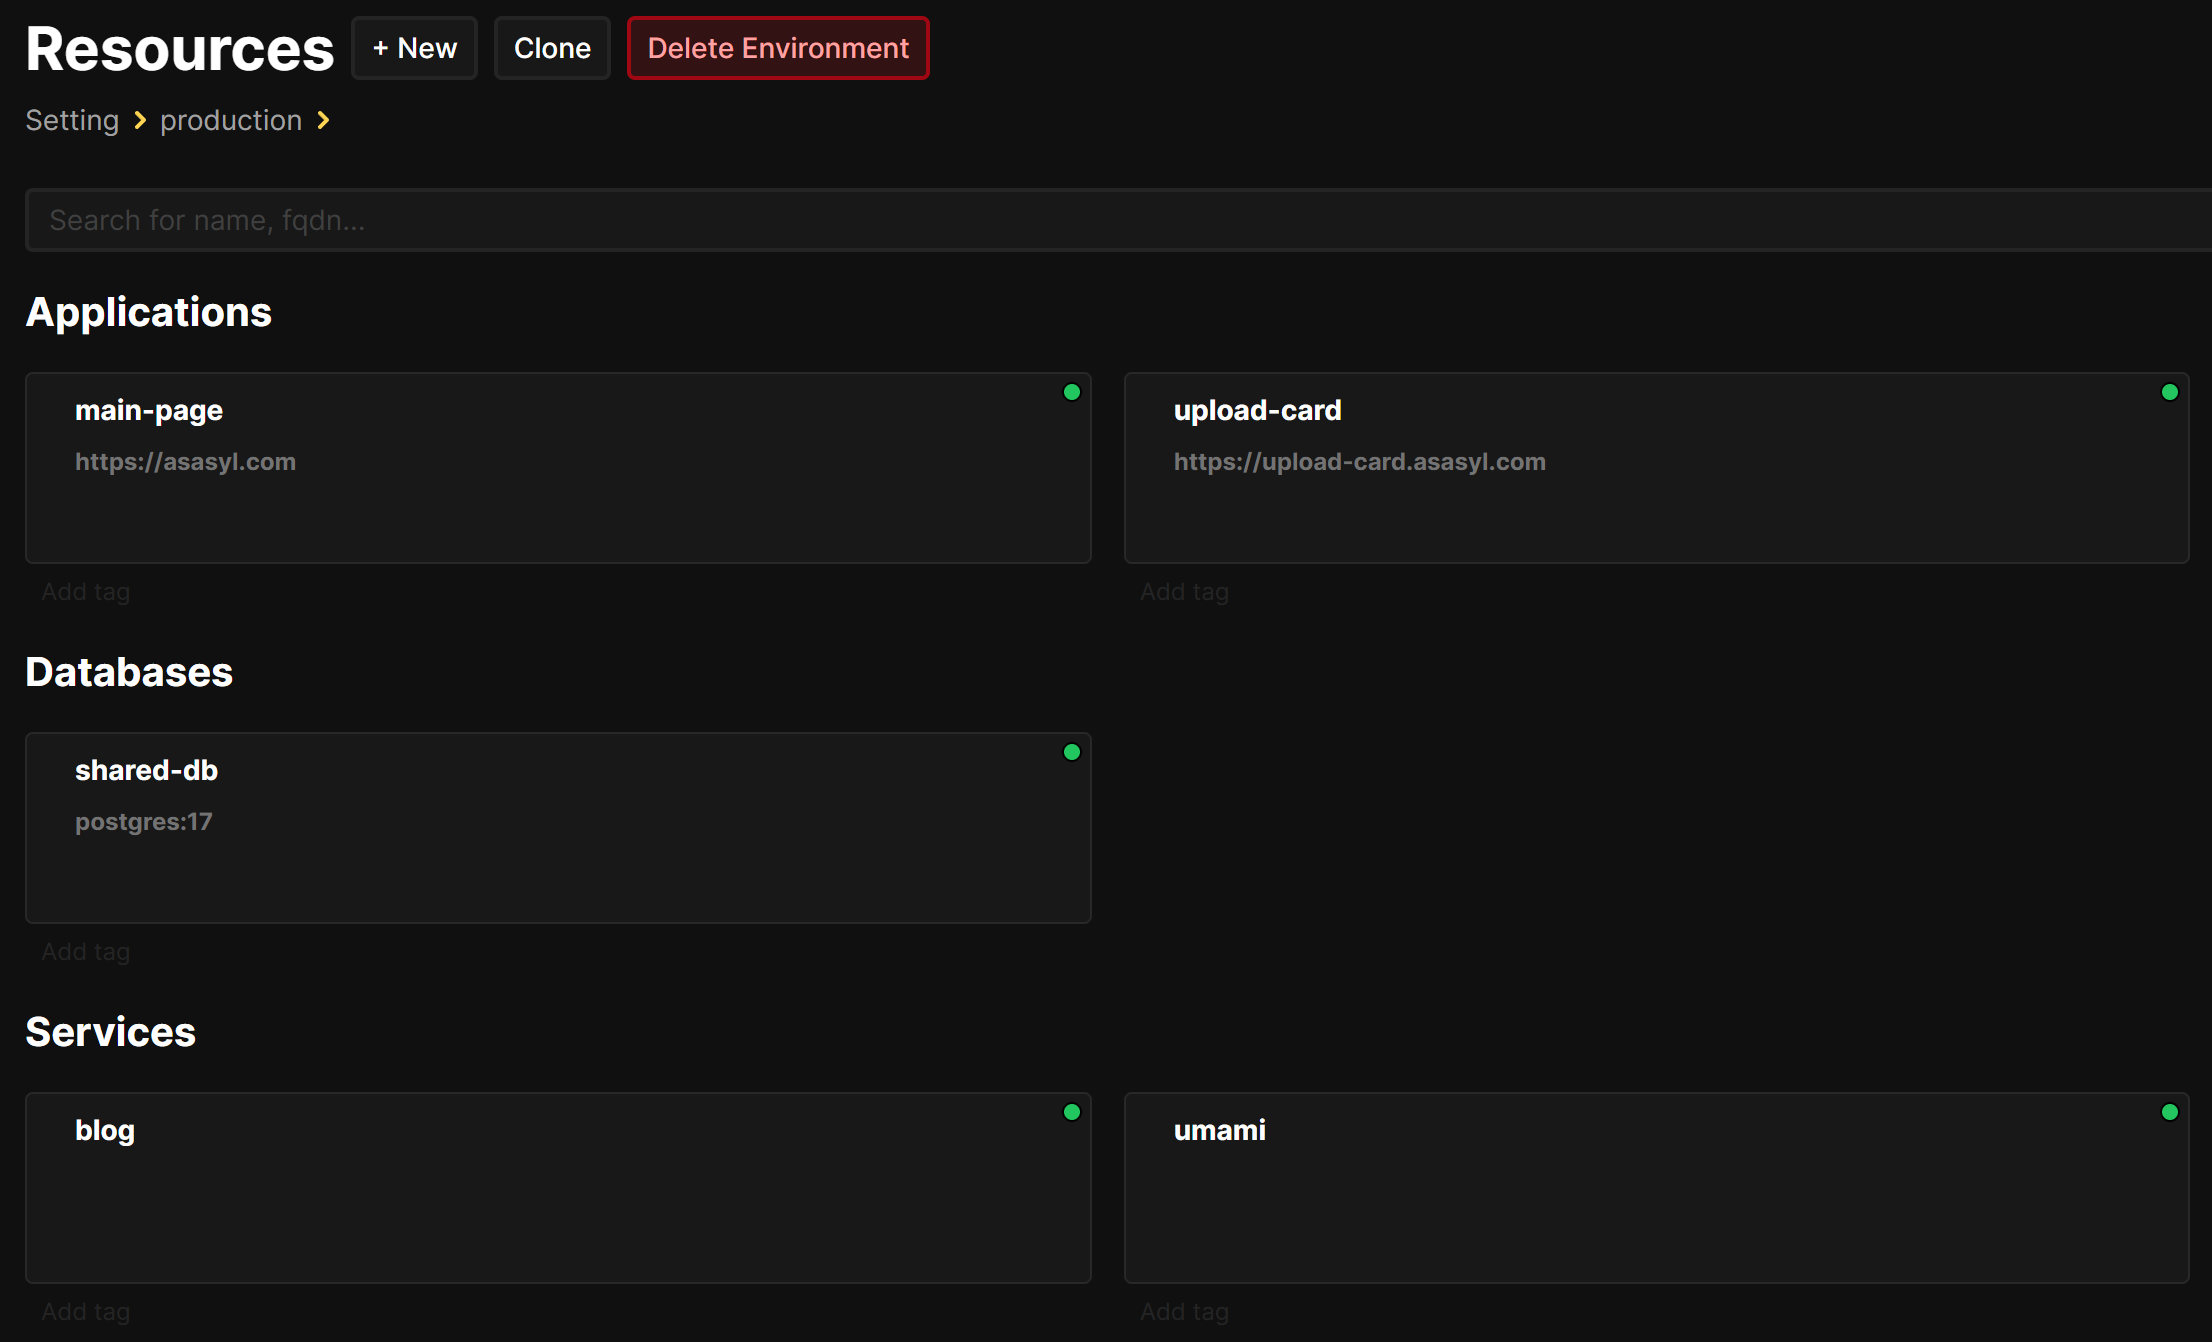The height and width of the screenshot is (1342, 2212).
Task: Click Add tag under main-page card
Action: tap(86, 592)
